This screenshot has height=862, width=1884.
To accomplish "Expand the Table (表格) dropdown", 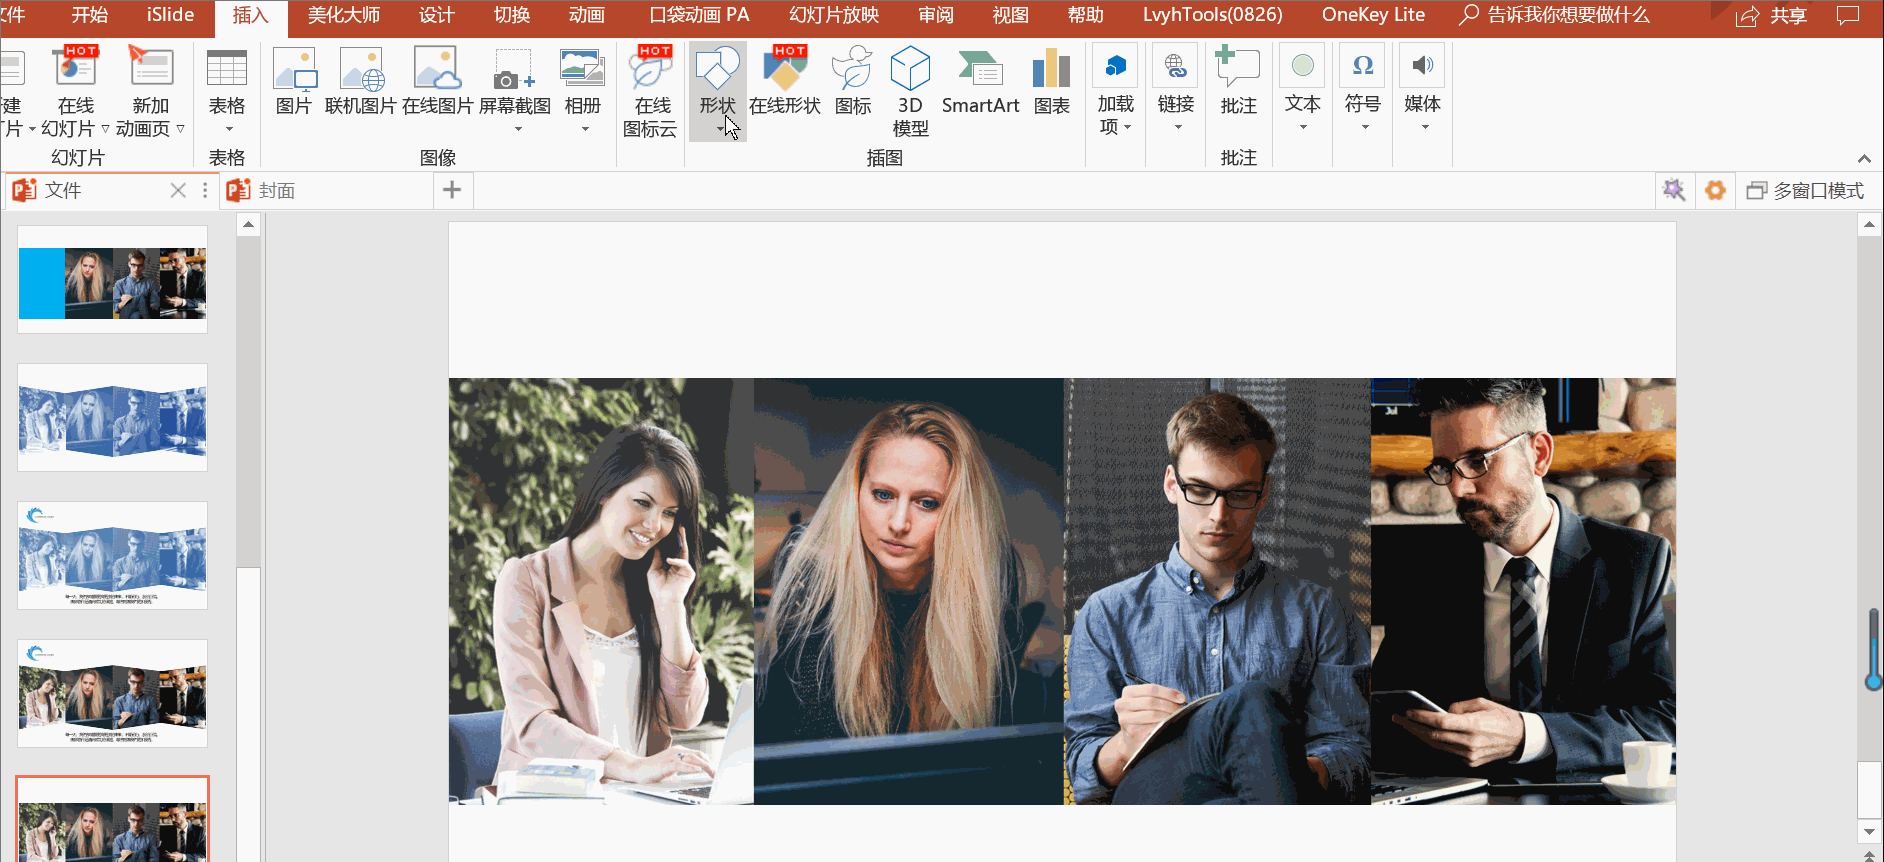I will click(x=227, y=128).
